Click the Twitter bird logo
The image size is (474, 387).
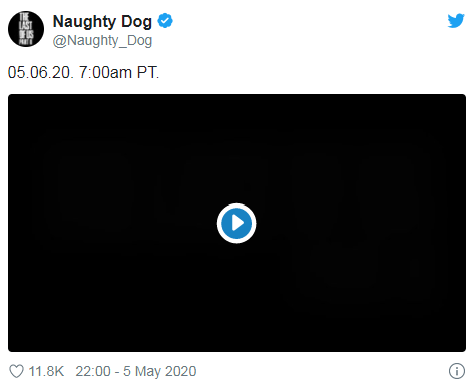(x=456, y=21)
